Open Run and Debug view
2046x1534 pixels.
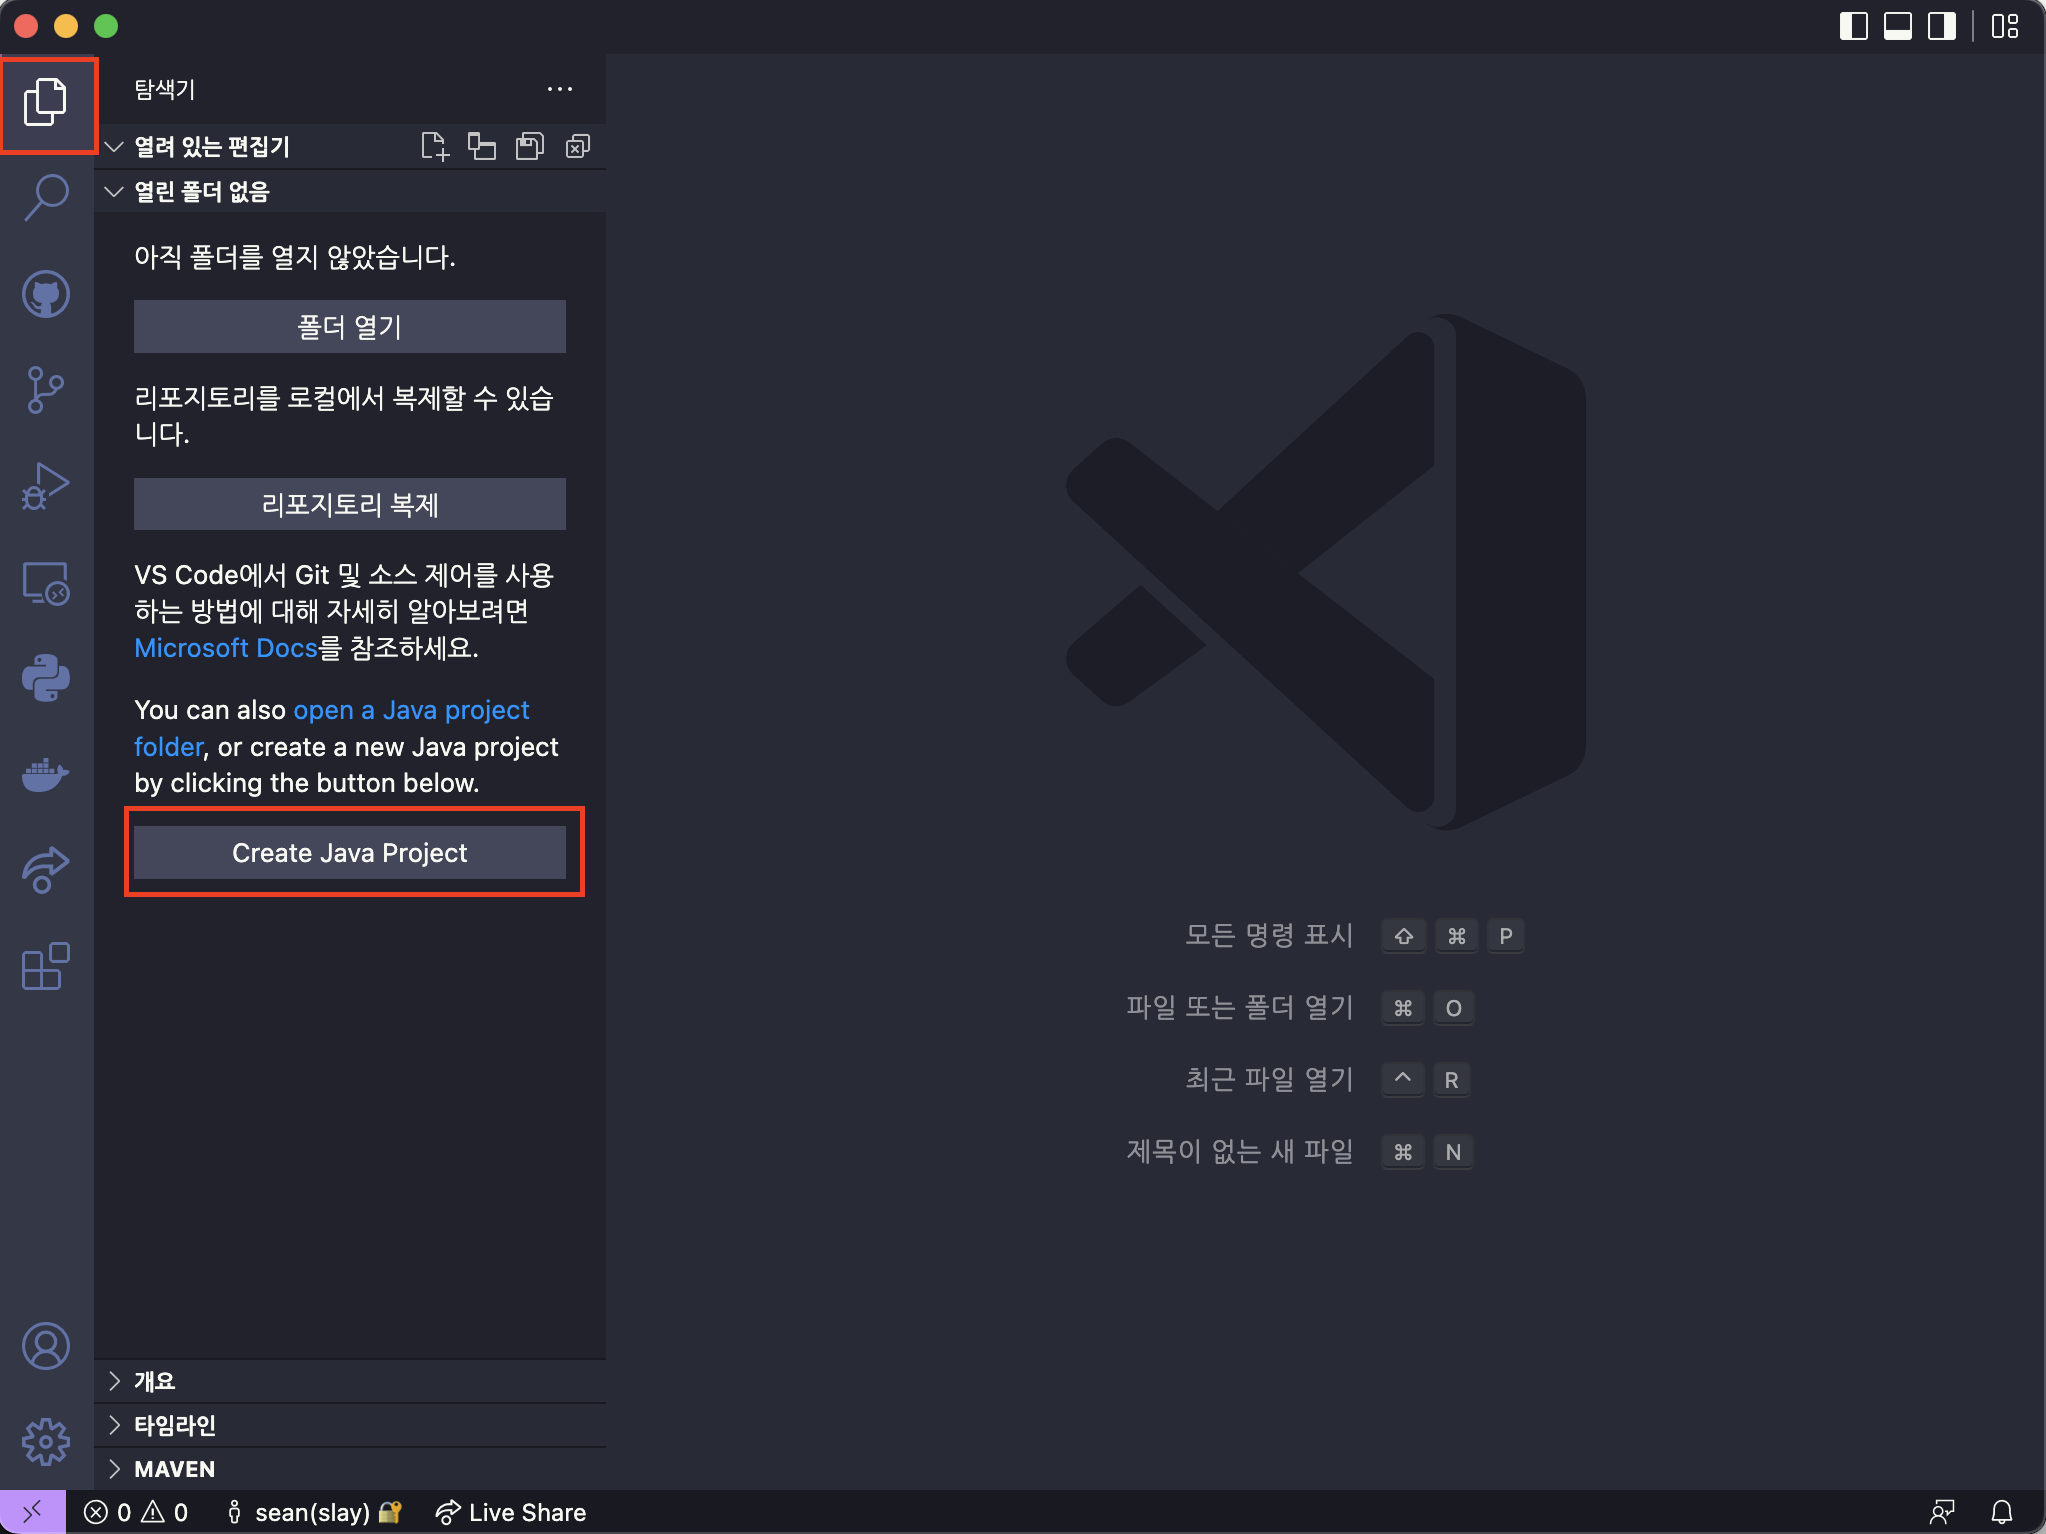click(46, 486)
